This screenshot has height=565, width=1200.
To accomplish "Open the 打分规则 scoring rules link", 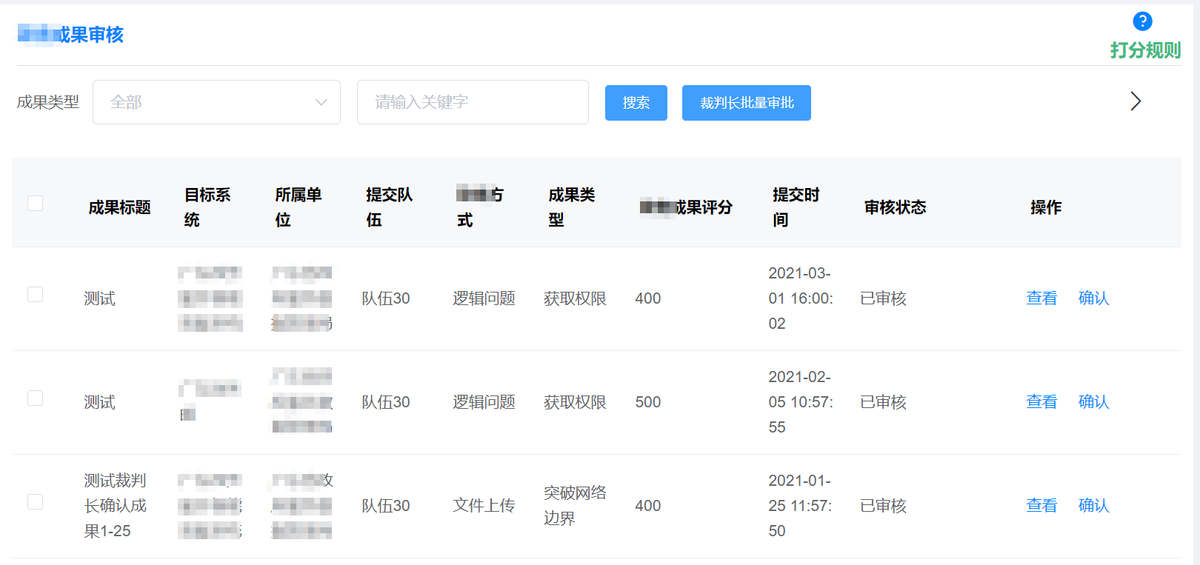I will click(x=1145, y=50).
